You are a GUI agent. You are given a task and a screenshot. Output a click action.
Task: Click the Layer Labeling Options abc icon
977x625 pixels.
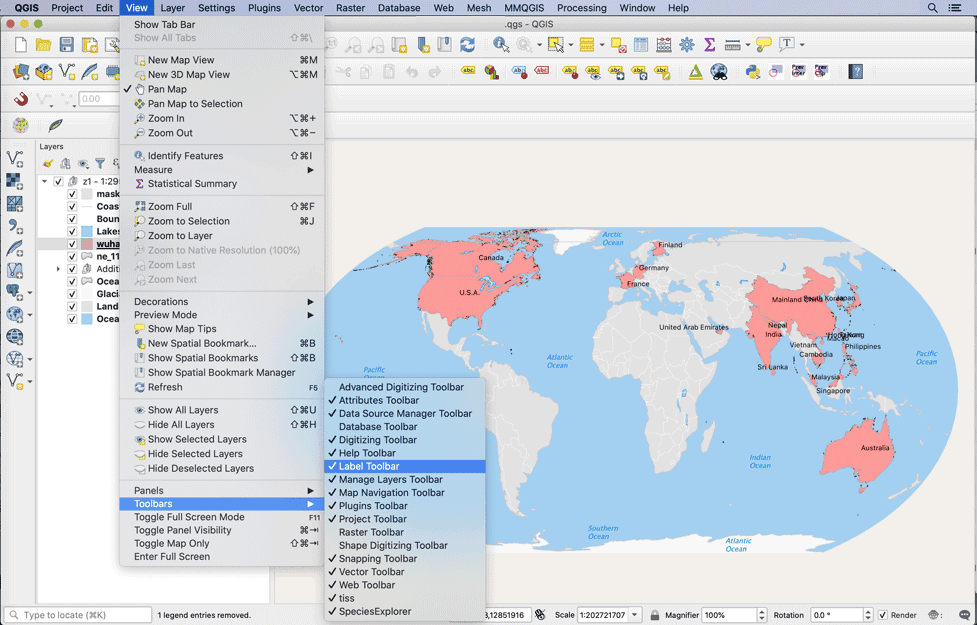(x=468, y=72)
